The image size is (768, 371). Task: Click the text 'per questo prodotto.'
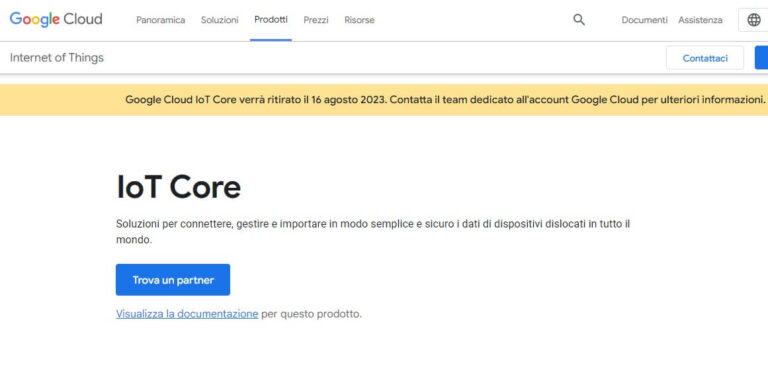(x=312, y=314)
